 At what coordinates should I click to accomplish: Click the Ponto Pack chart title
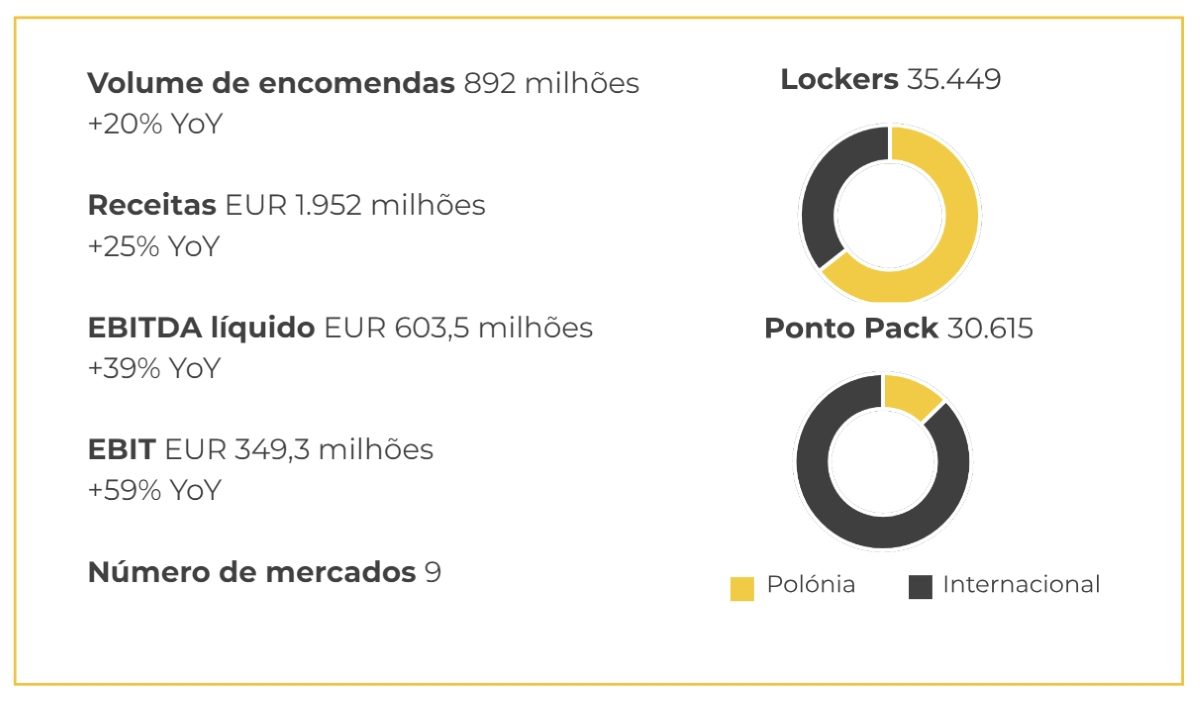[851, 328]
